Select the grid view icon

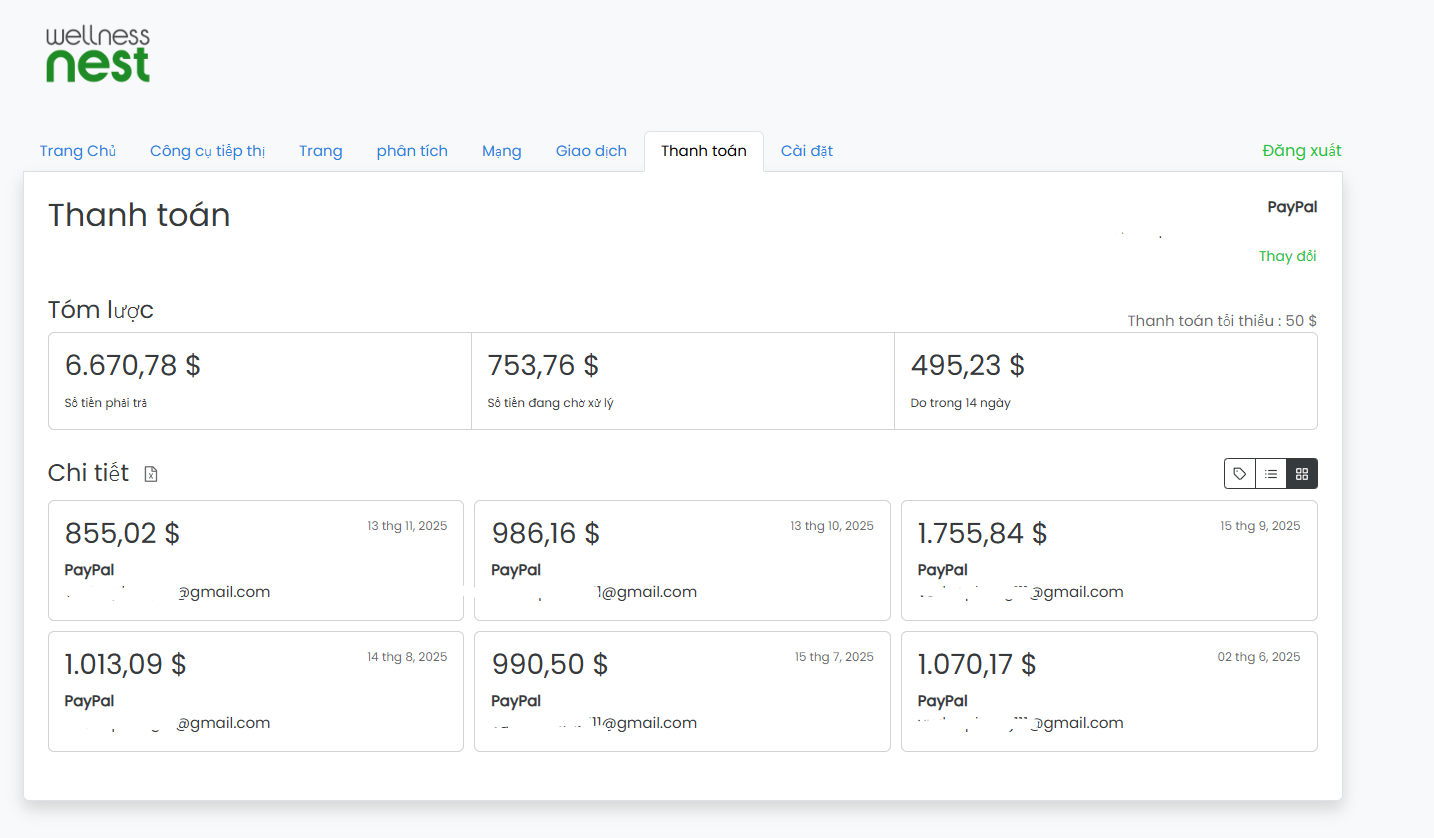[1302, 474]
